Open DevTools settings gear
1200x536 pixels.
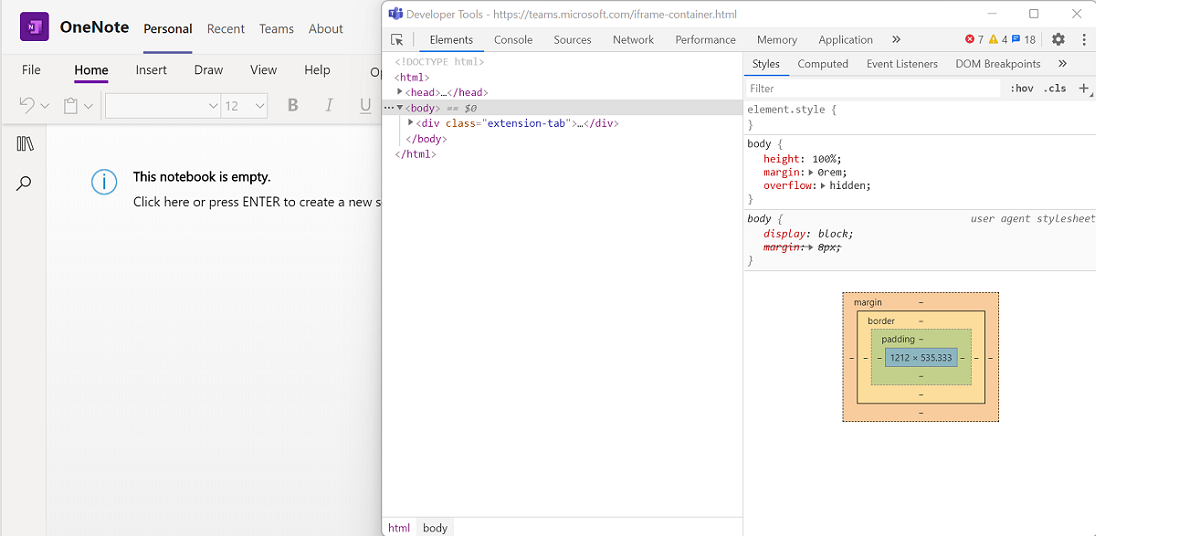[1058, 40]
